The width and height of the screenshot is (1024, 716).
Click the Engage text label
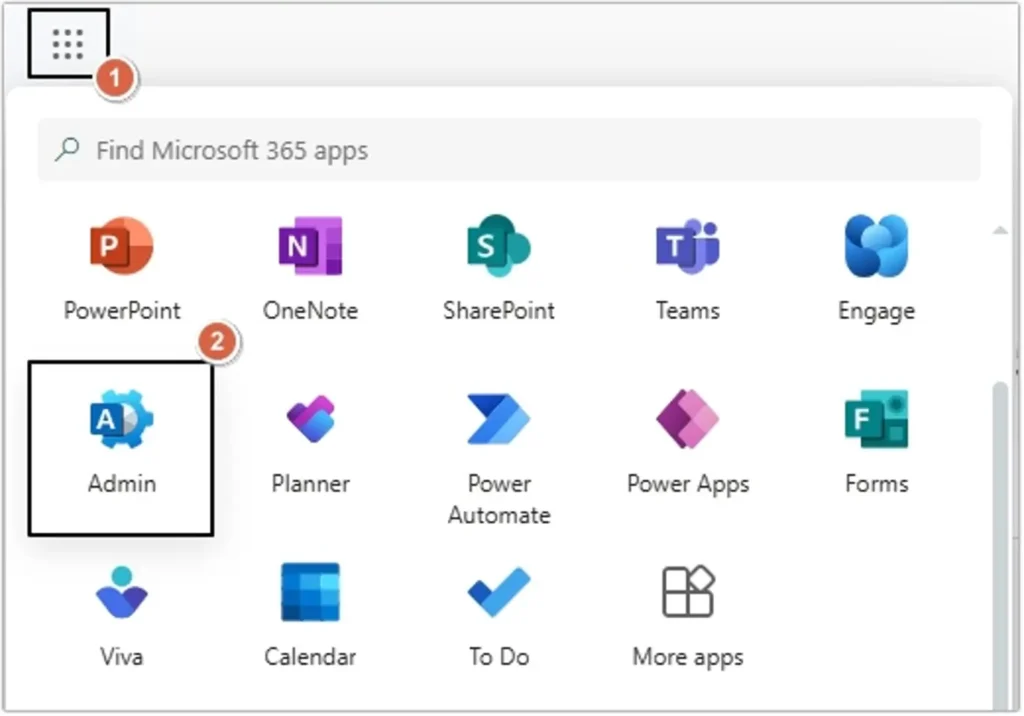tap(876, 312)
